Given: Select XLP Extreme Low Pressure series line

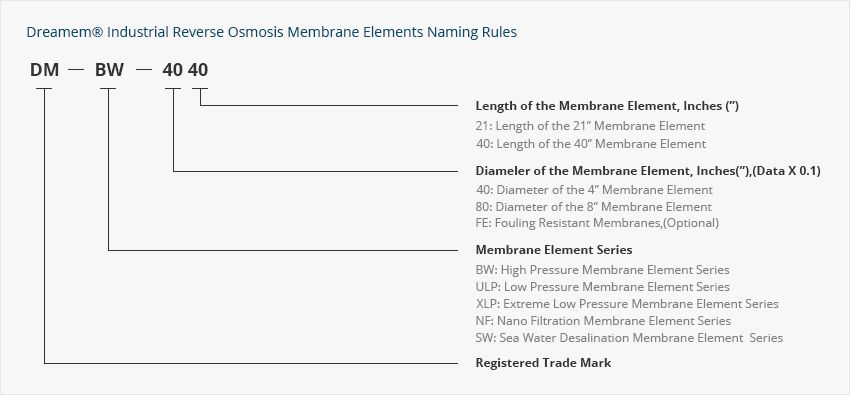Looking at the screenshot, I should [627, 304].
